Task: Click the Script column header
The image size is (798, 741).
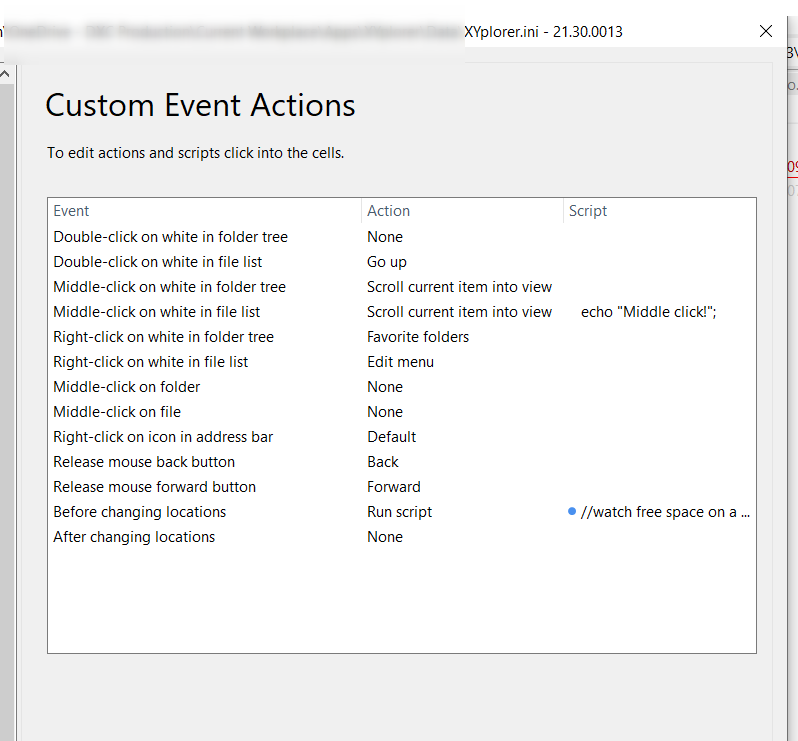Action: 588,211
